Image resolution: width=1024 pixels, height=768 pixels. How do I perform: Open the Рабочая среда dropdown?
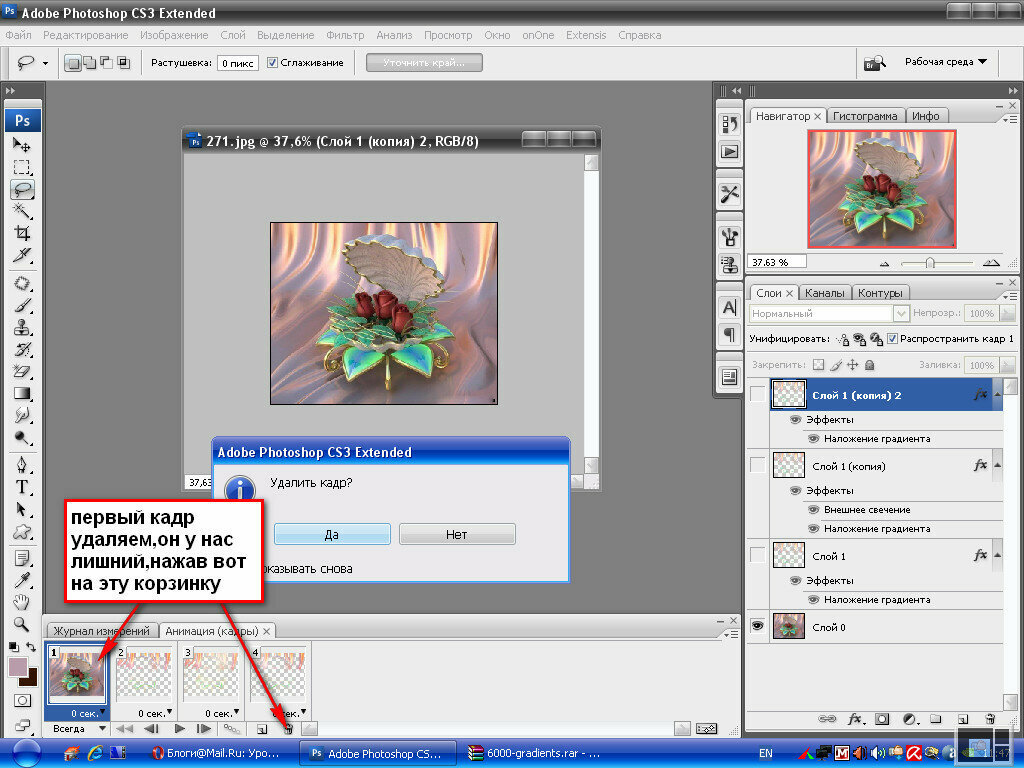click(946, 61)
